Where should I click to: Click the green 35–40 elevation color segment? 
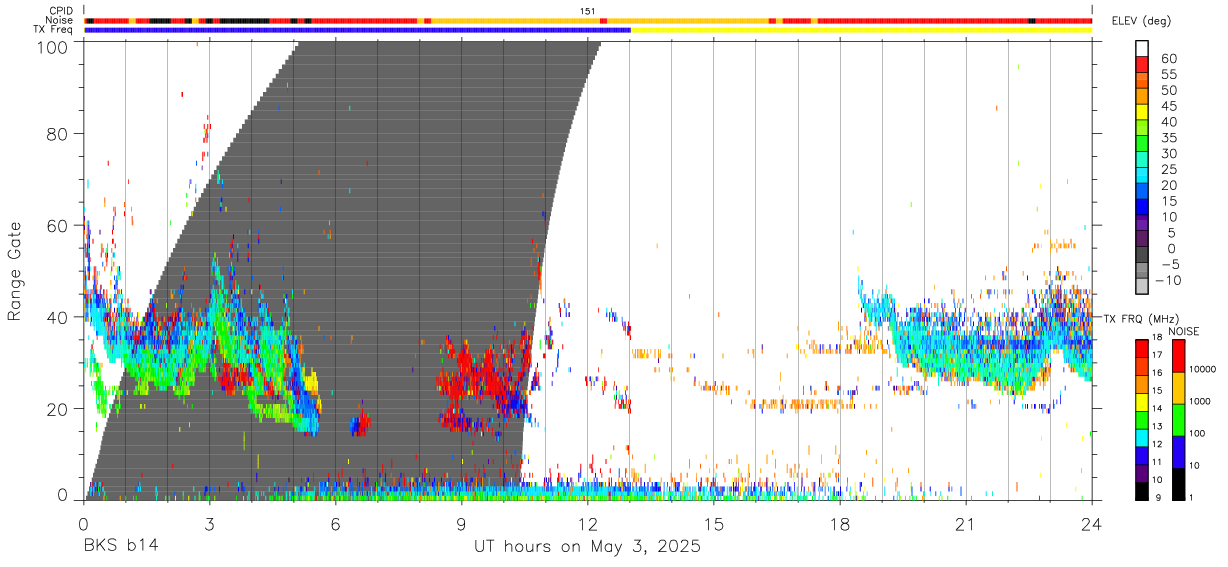click(1142, 129)
